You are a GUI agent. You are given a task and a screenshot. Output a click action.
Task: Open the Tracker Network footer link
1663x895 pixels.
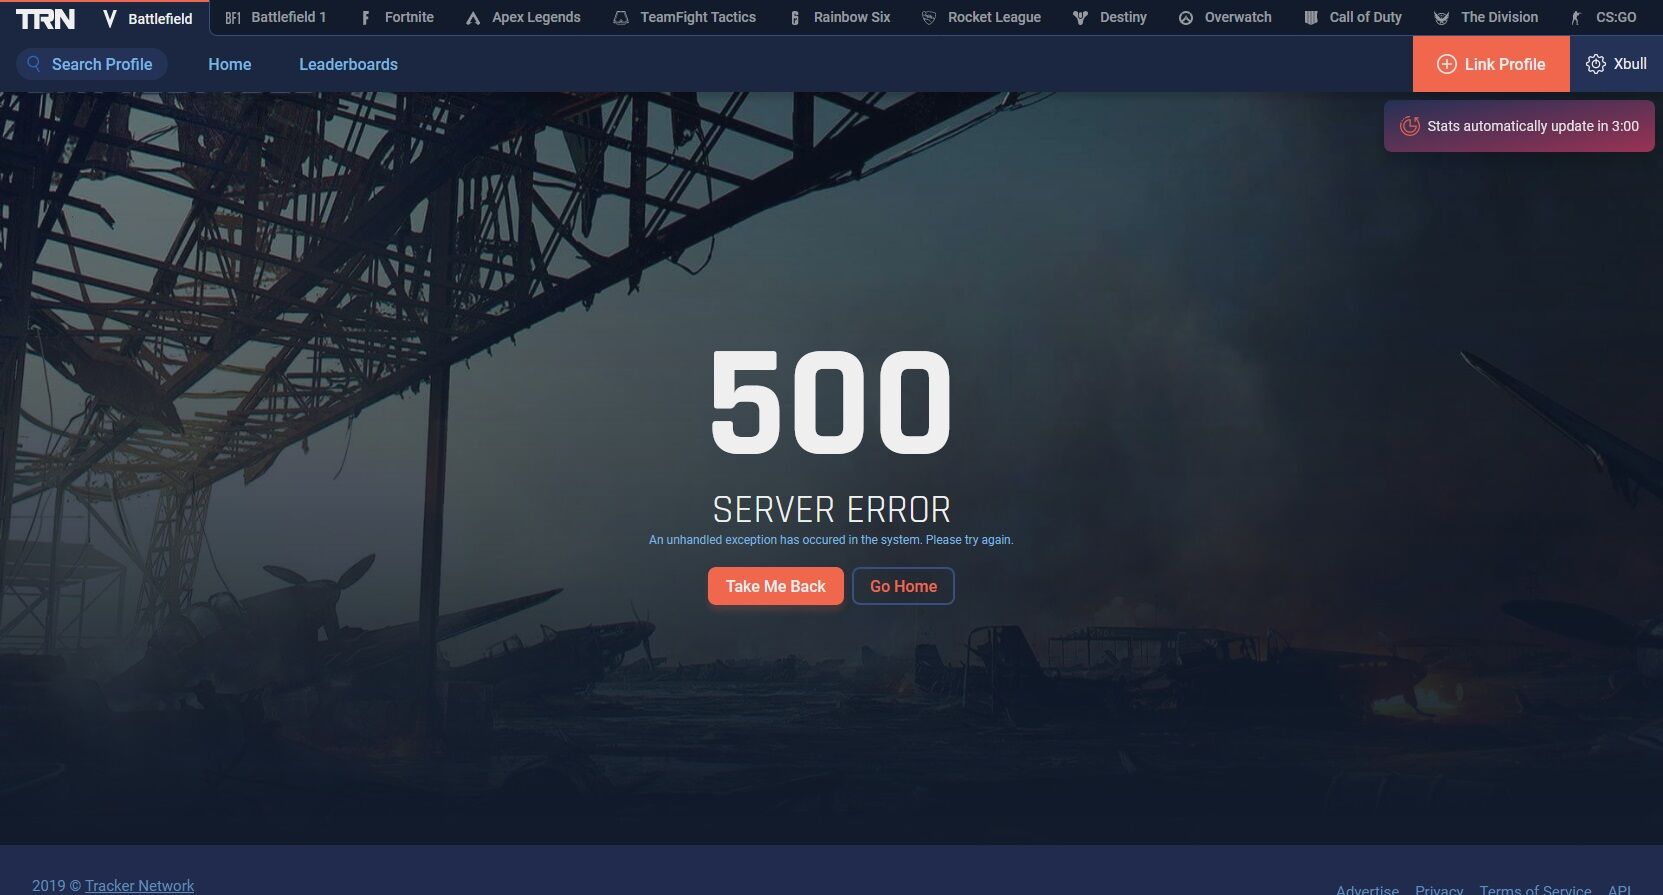click(139, 885)
